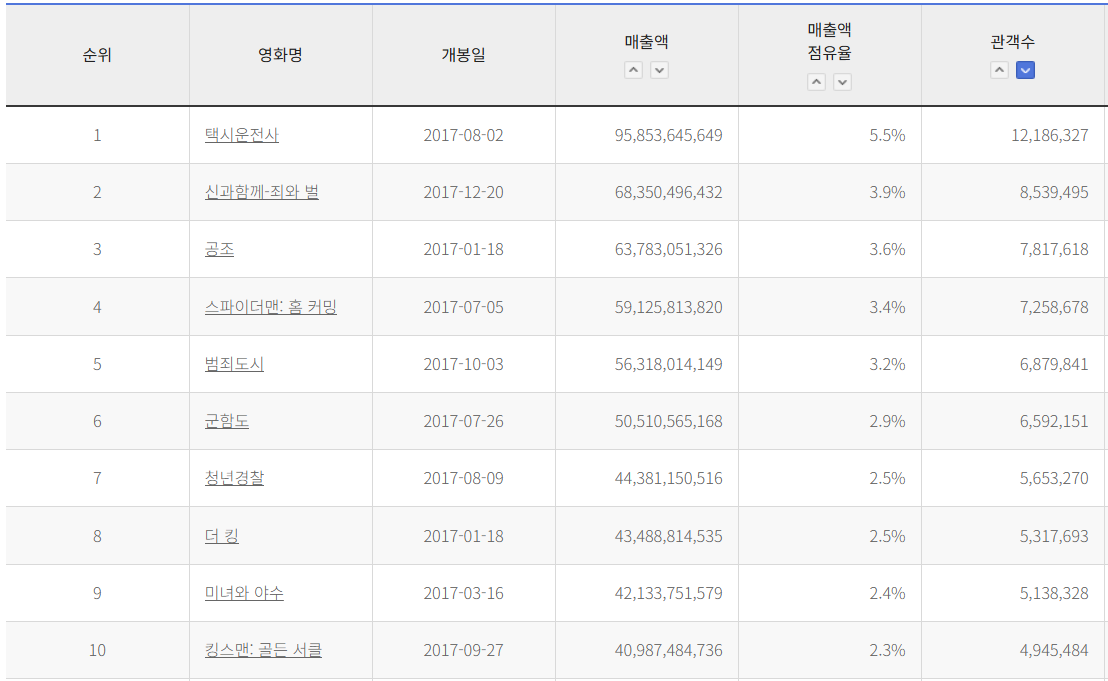Sort revenue share (매출액 점유율) descending
Viewport: 1108px width, 681px height.
click(x=843, y=82)
